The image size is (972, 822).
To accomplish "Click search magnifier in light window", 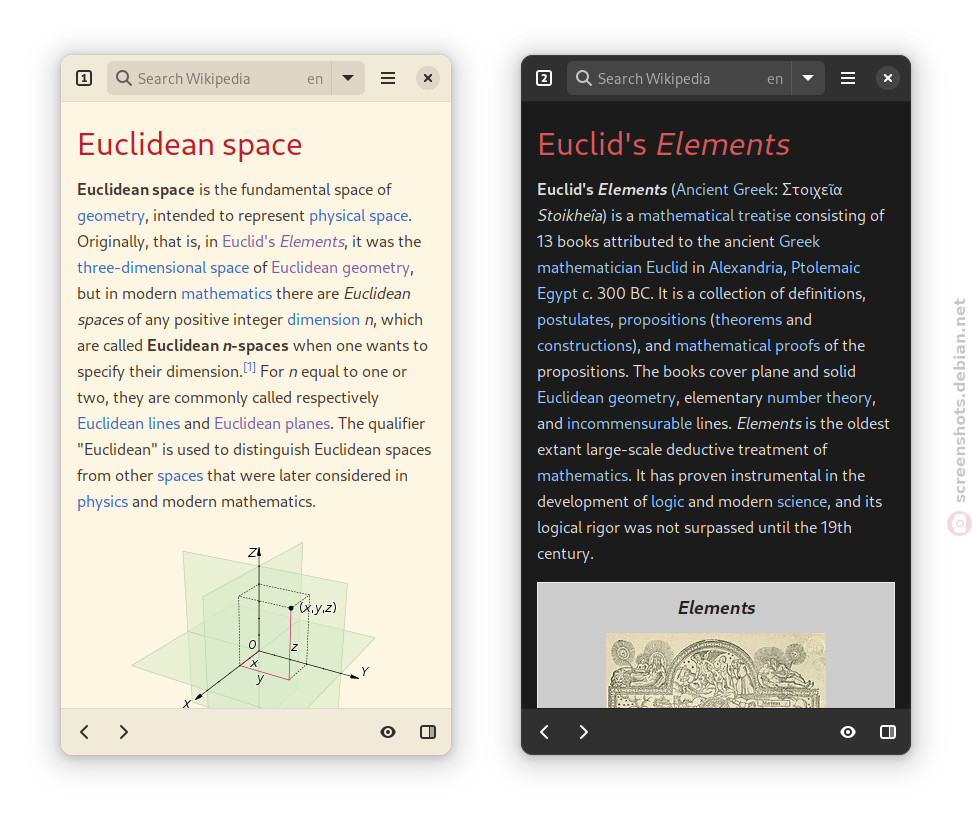I will tap(124, 78).
